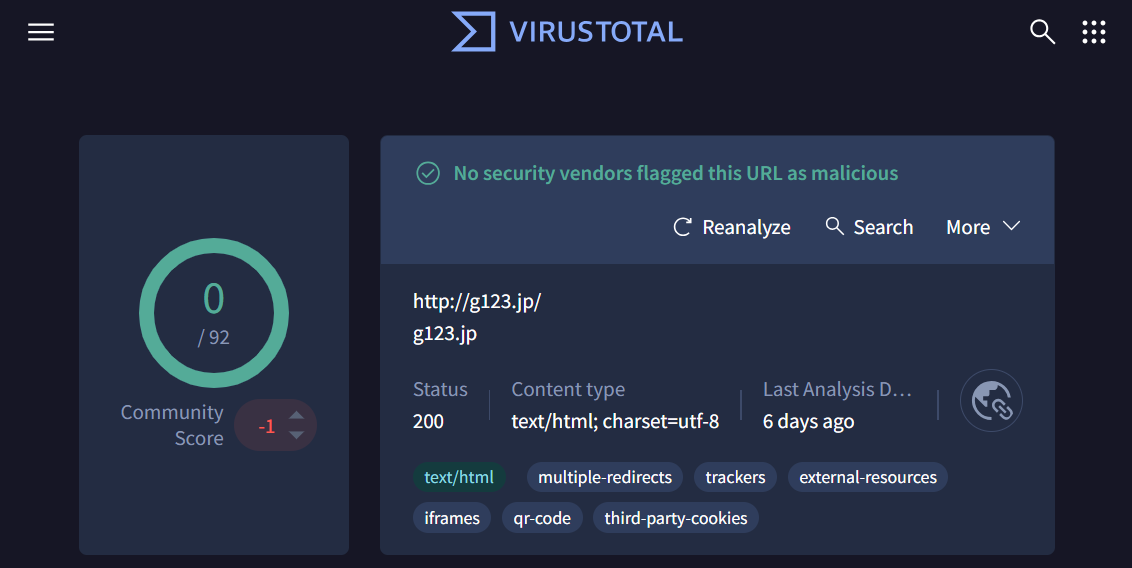Screen dimensions: 1132x568
Task: Click the Status label
Action: [440, 390]
